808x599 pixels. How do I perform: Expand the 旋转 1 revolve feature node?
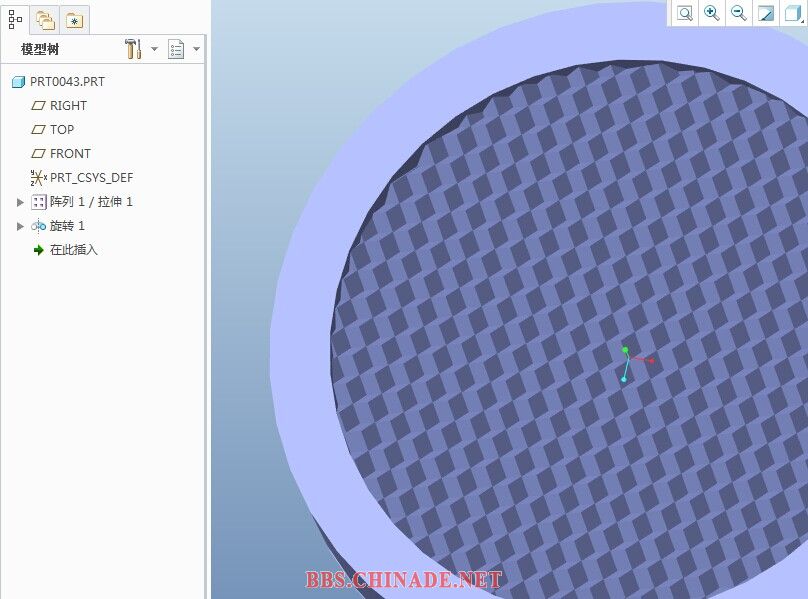tap(20, 226)
